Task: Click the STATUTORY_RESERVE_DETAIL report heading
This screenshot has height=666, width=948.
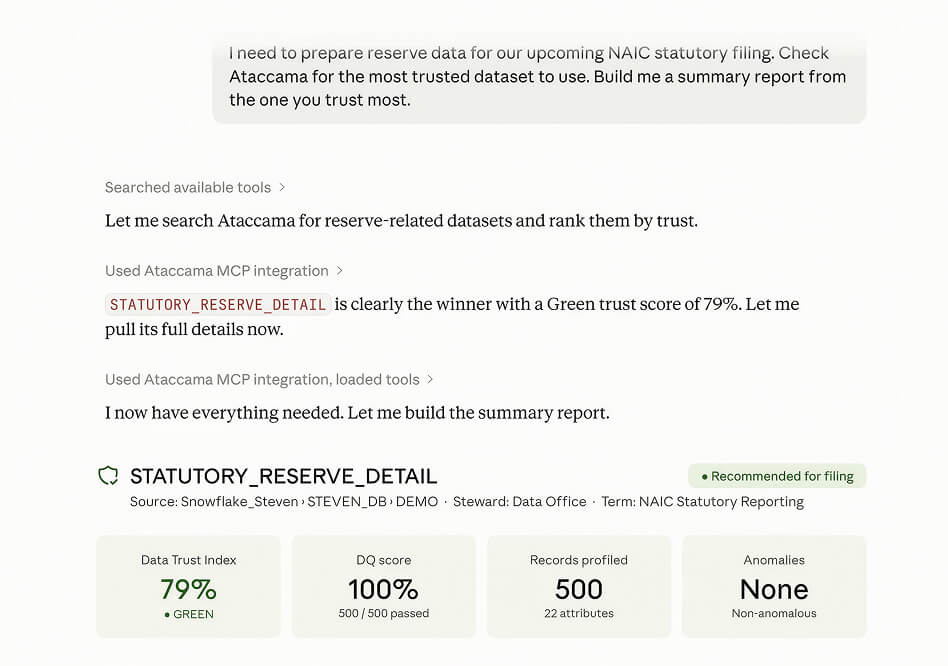Action: 284,476
